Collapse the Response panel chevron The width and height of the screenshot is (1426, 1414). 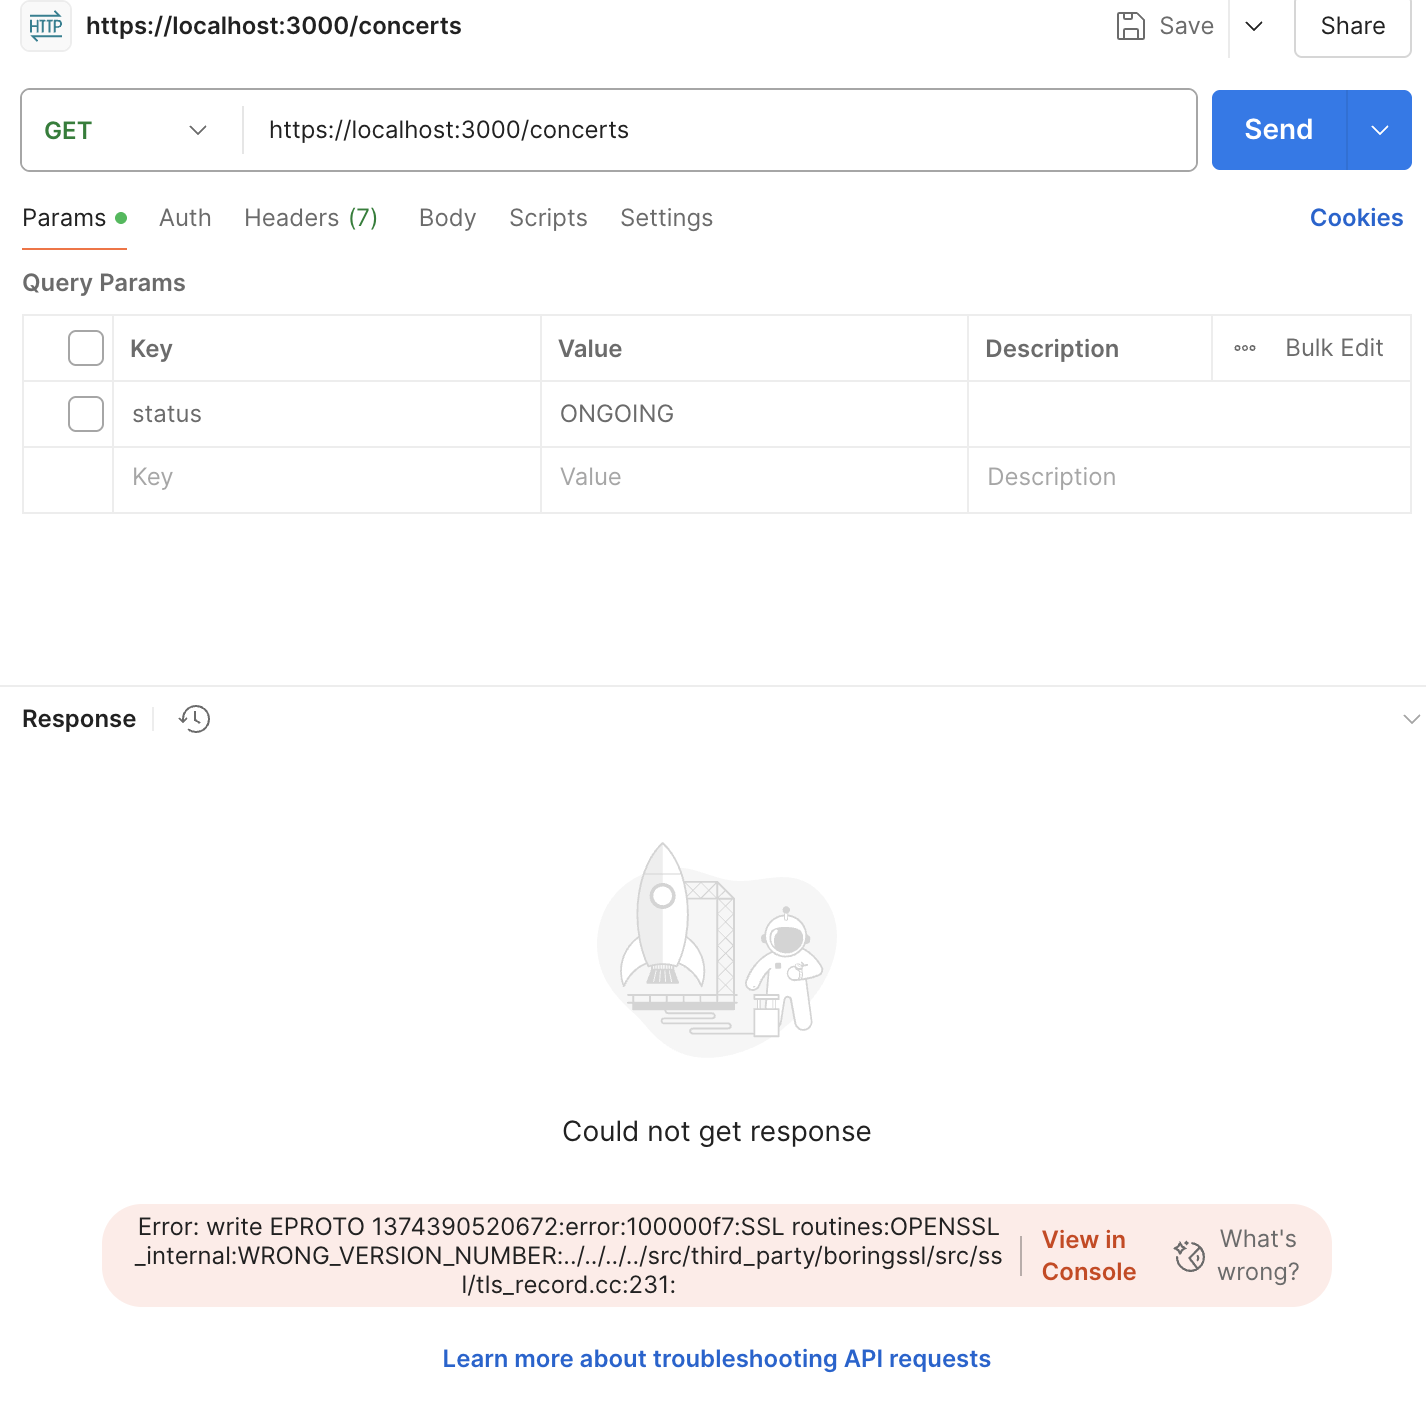pyautogui.click(x=1411, y=719)
